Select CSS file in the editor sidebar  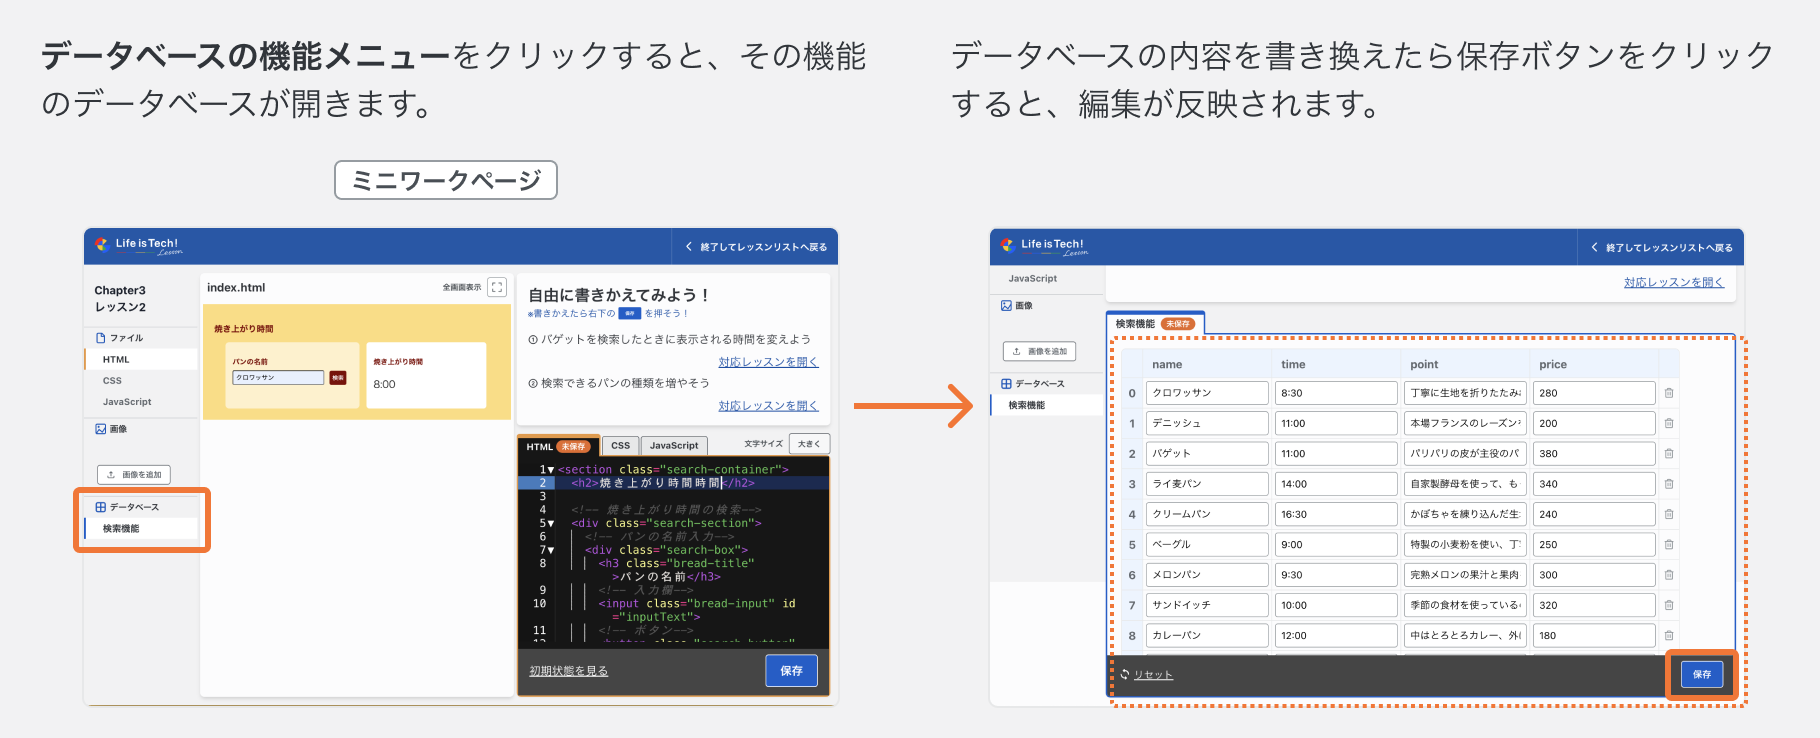point(141,381)
